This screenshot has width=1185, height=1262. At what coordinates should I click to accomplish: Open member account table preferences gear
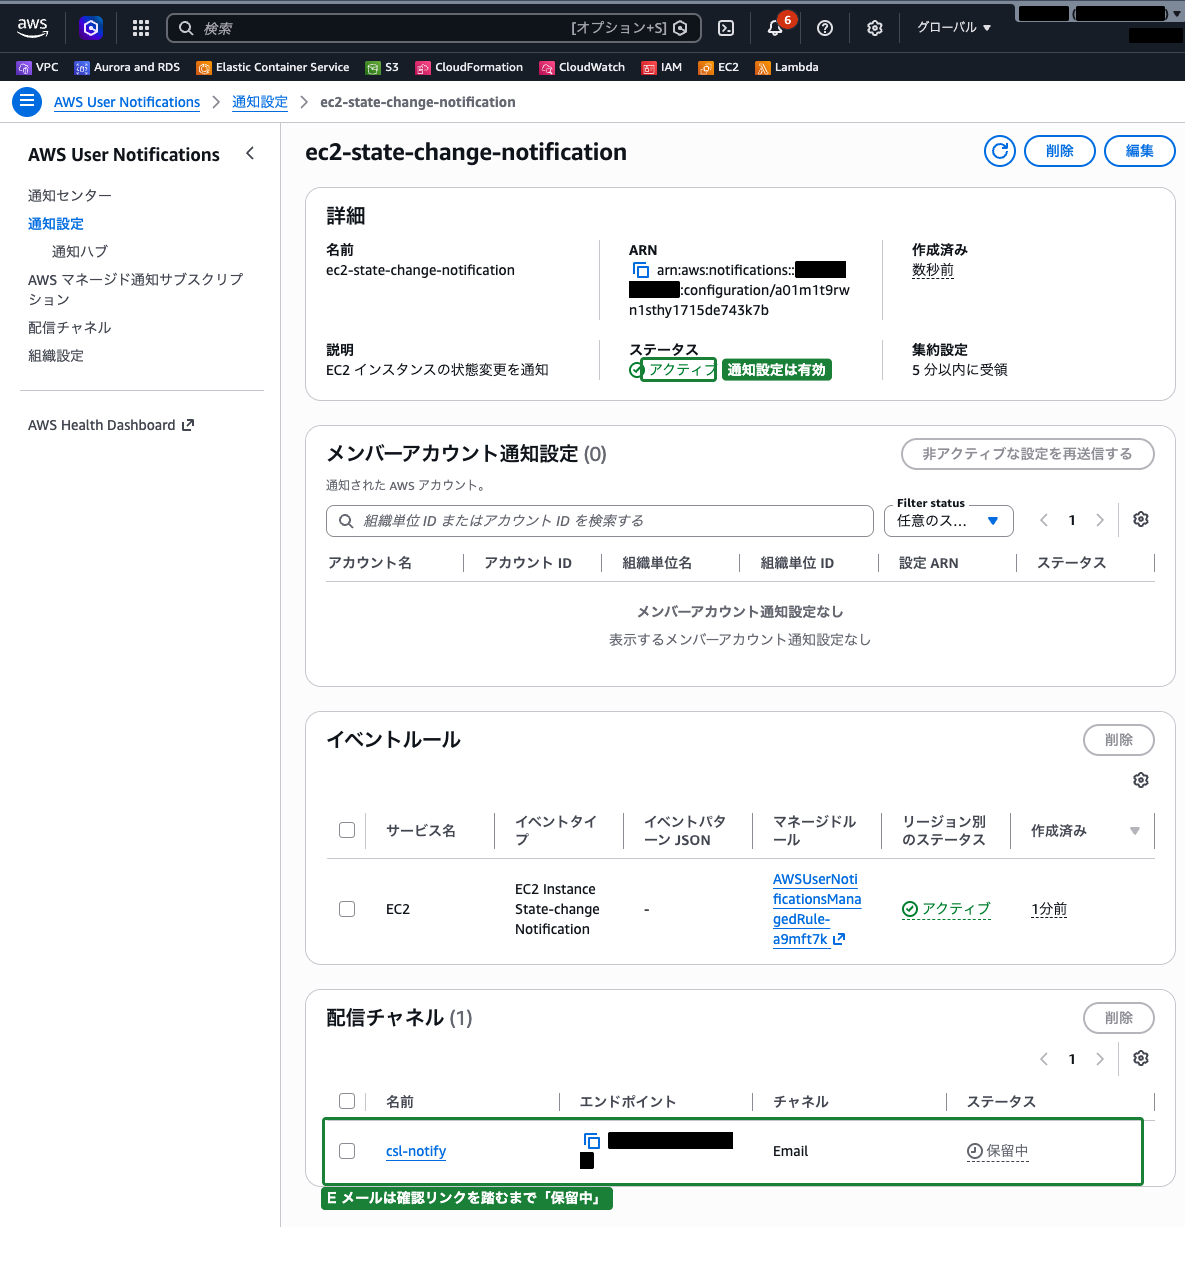pyautogui.click(x=1141, y=519)
